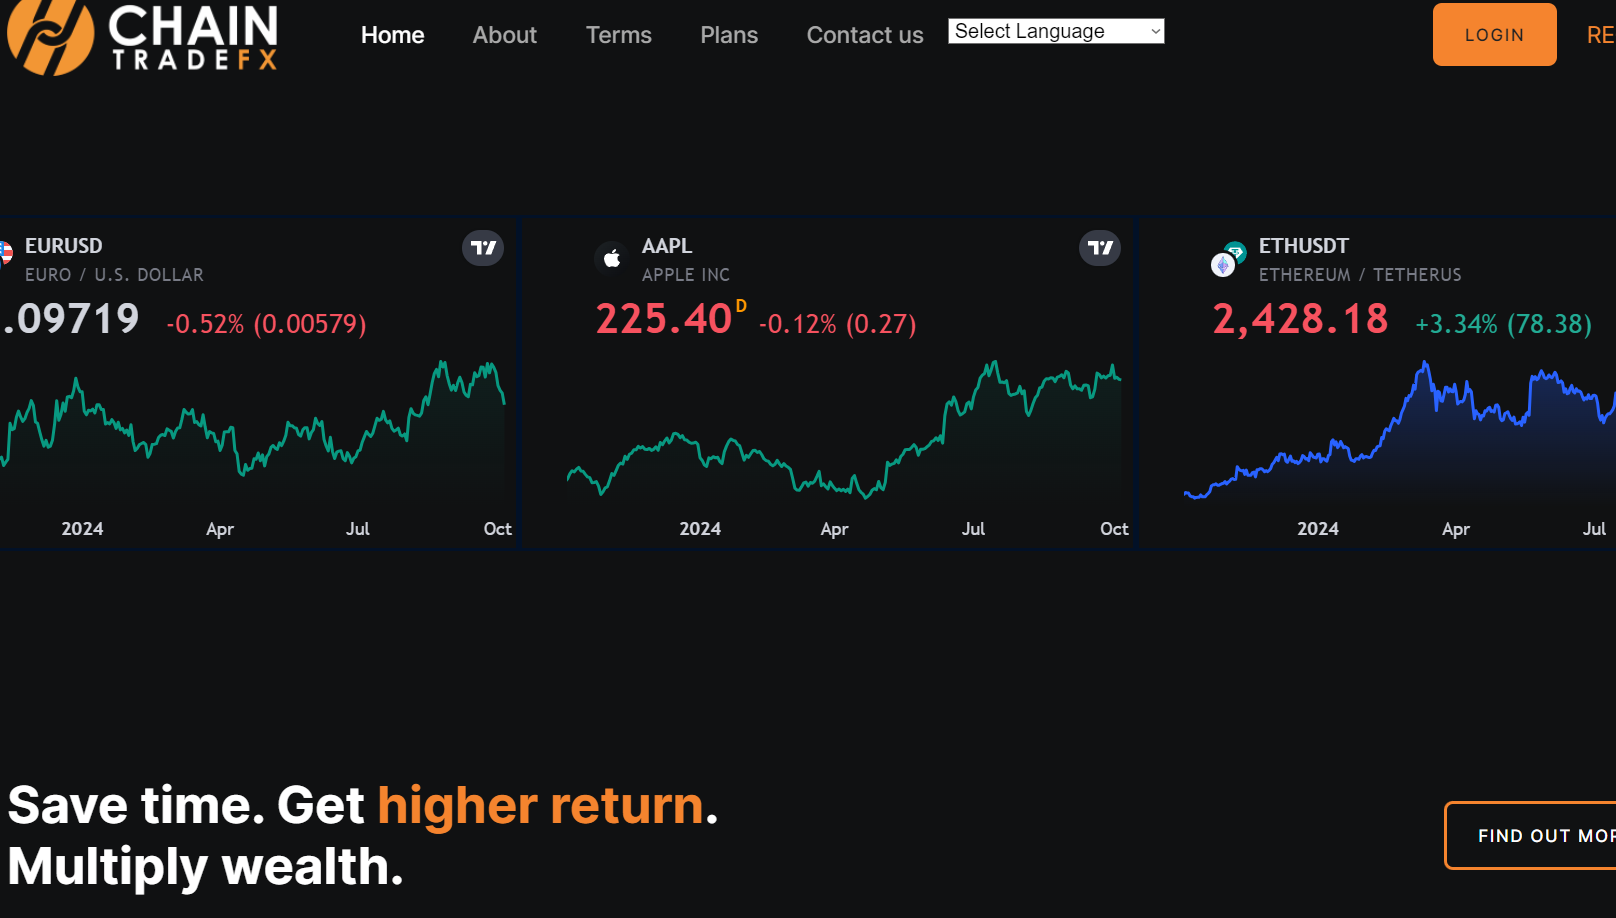
Task: Click the Apple logo icon
Action: (x=612, y=258)
